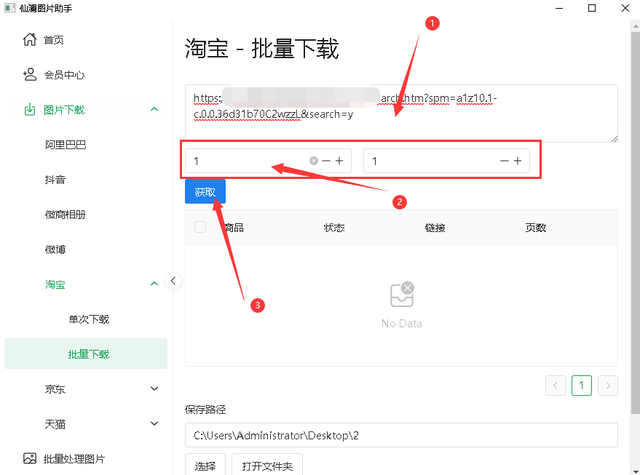Viewport: 640px width, 475px height.
Task: Collapse the 图片下载 menu section
Action: (x=154, y=109)
